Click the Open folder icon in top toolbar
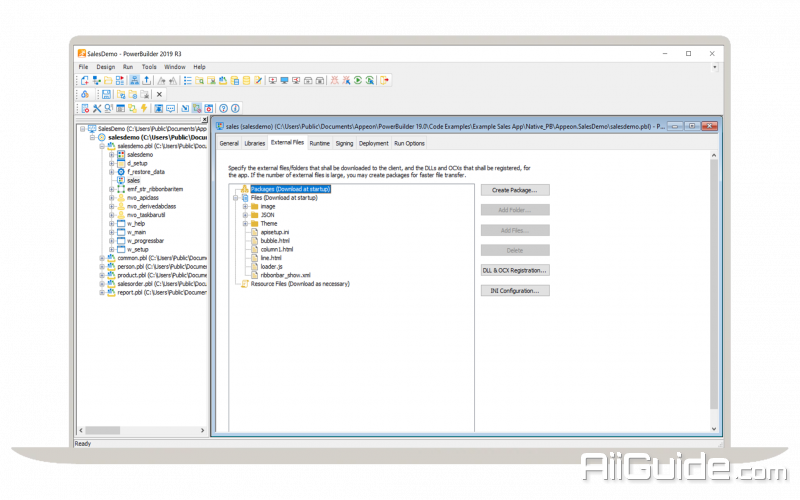Image resolution: width=800 pixels, height=500 pixels. (108, 81)
